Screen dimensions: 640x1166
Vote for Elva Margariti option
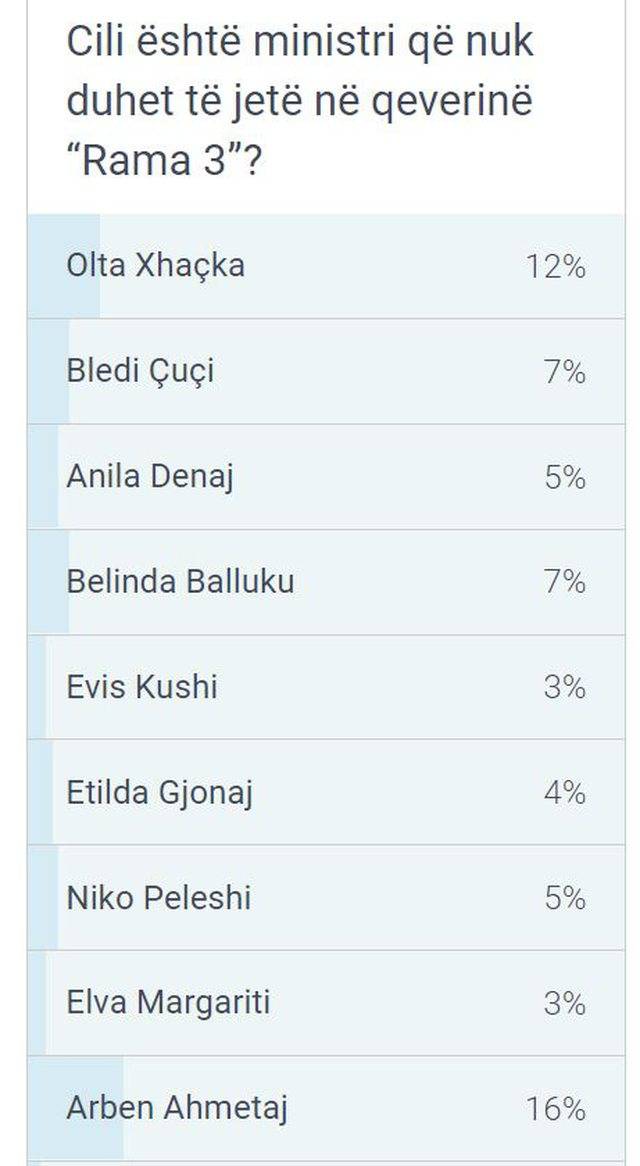pyautogui.click(x=326, y=1003)
